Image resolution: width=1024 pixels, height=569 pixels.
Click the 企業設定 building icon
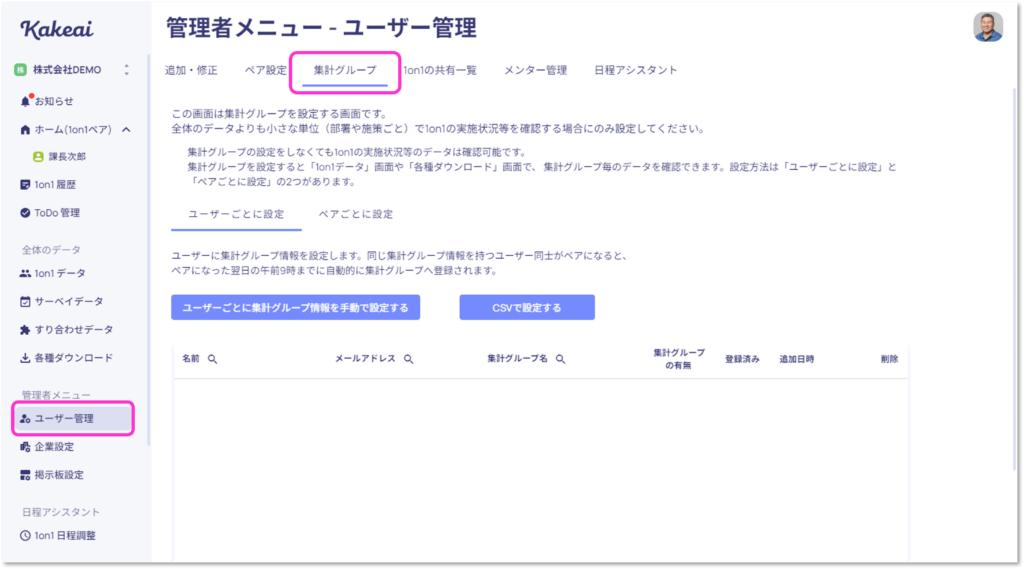coord(25,447)
